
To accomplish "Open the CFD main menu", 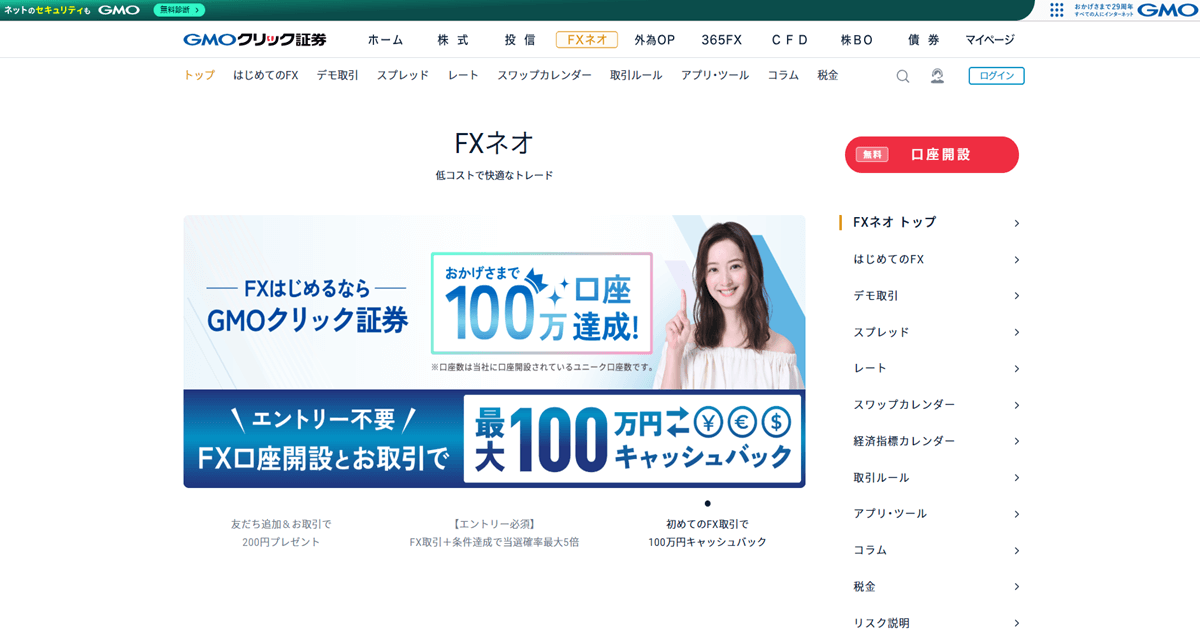I will 789,40.
